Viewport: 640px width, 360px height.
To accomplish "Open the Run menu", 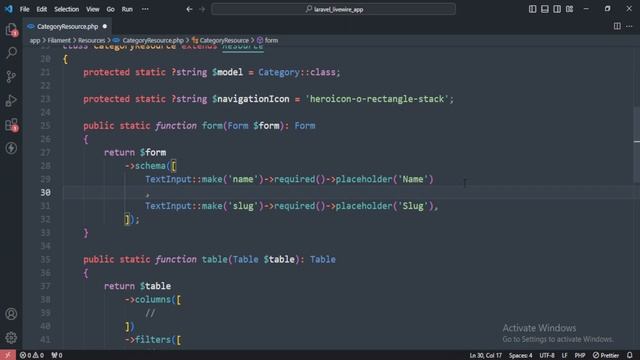I will [x=127, y=9].
